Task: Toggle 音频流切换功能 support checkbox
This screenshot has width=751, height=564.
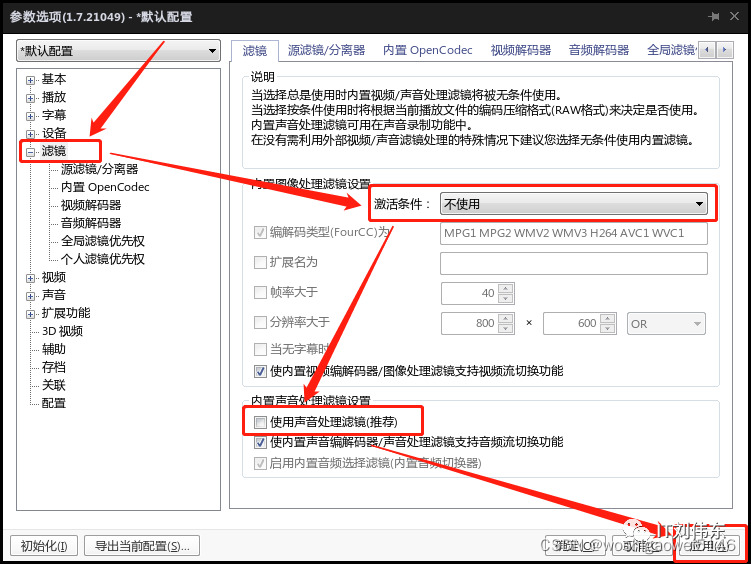Action: (260, 442)
